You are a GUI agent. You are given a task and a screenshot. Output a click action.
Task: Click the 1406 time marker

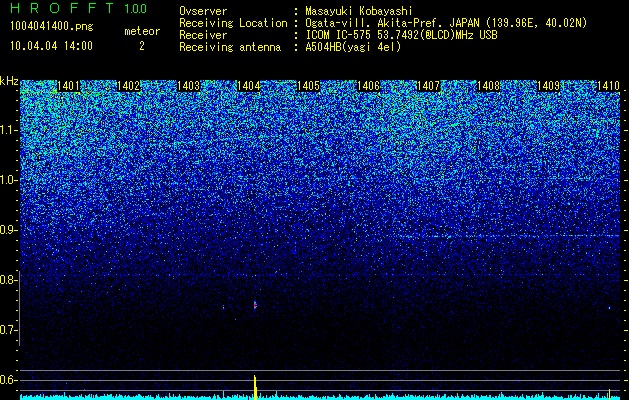coord(368,86)
